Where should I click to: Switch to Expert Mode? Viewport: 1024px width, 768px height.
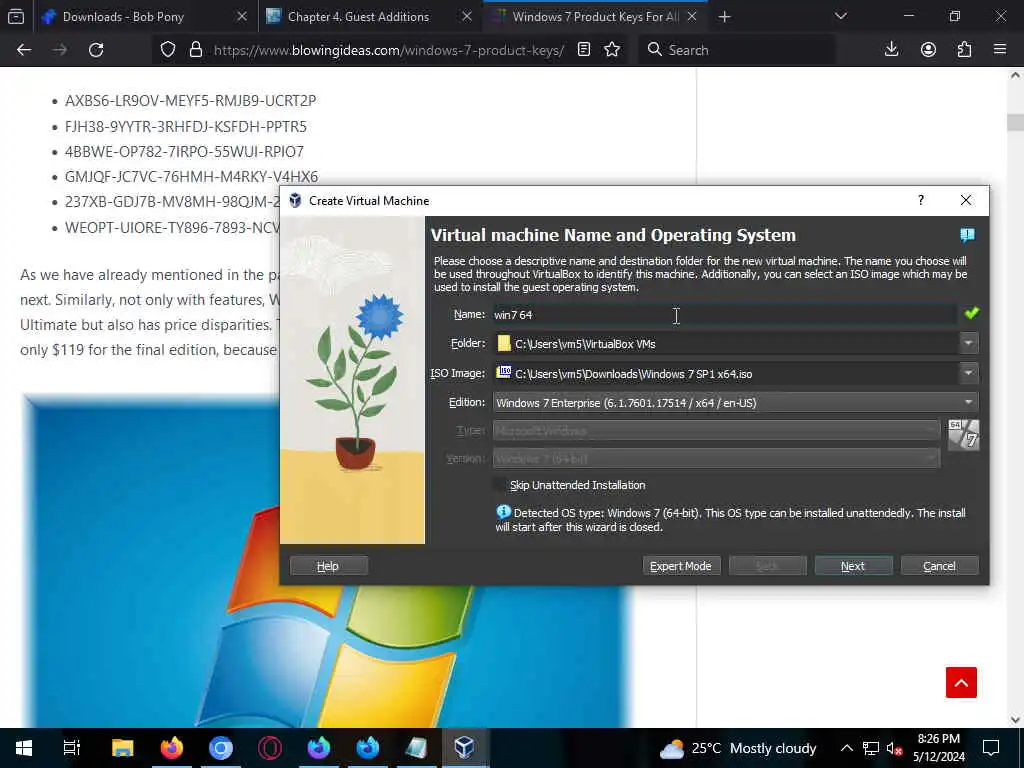(681, 566)
